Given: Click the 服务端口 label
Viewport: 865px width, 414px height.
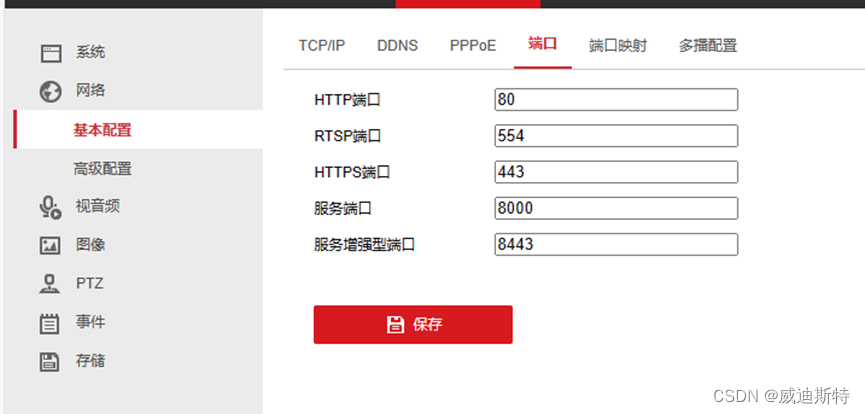Looking at the screenshot, I should (x=343, y=209).
